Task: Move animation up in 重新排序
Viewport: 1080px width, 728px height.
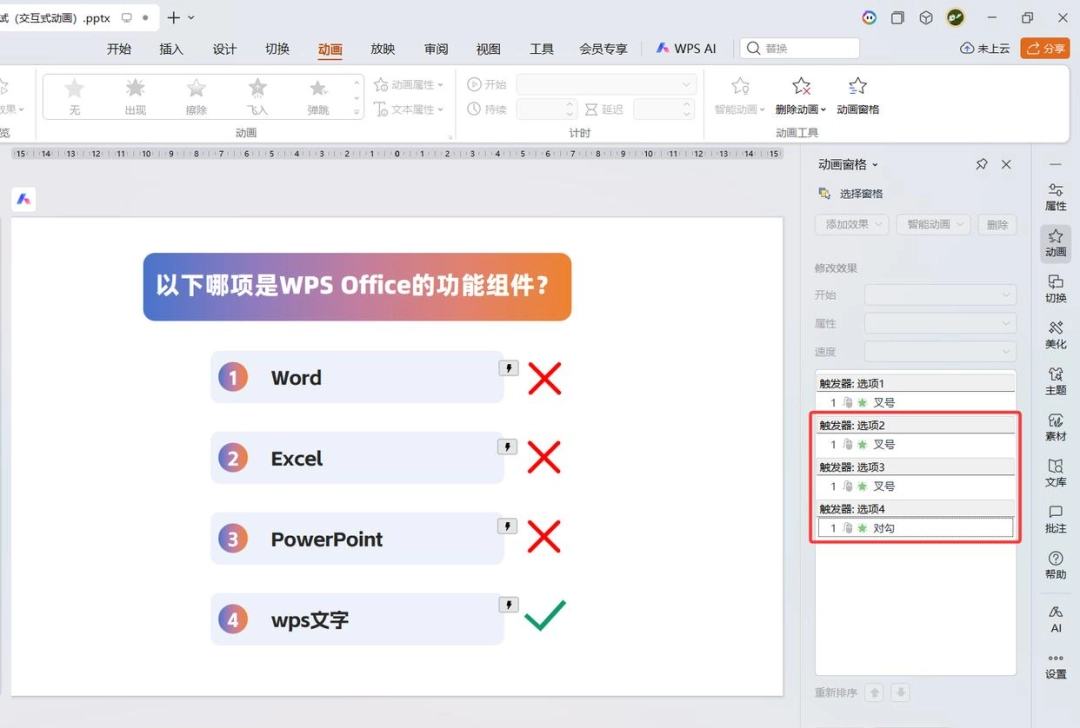Action: (x=874, y=692)
